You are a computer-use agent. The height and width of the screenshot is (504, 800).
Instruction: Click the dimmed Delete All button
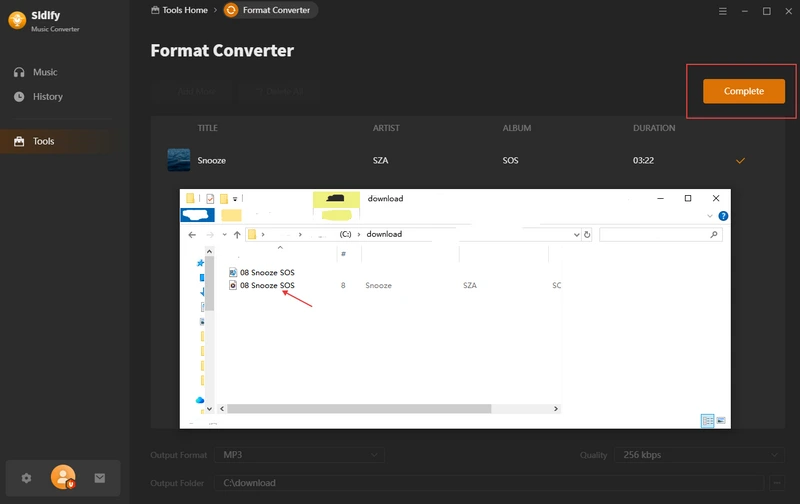pos(280,91)
